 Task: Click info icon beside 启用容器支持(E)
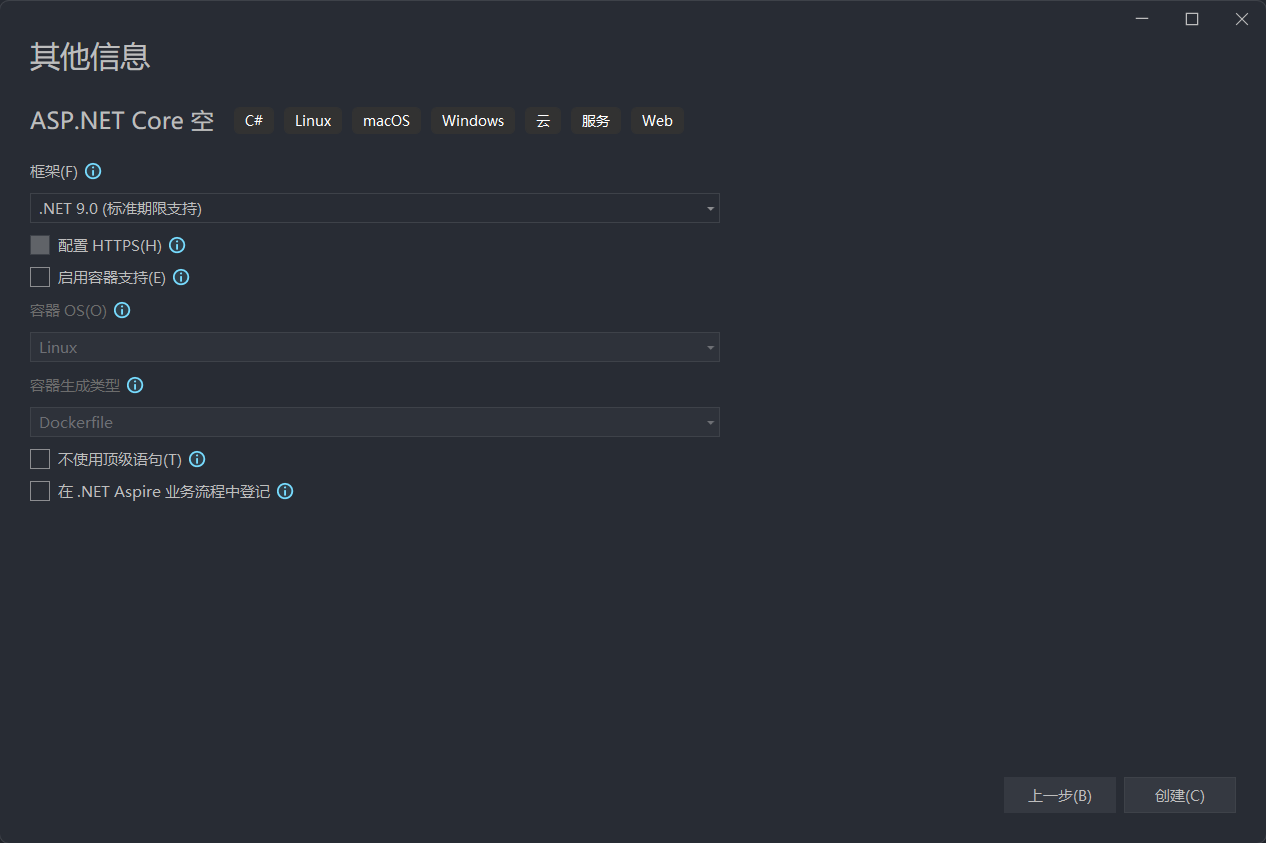tap(181, 277)
